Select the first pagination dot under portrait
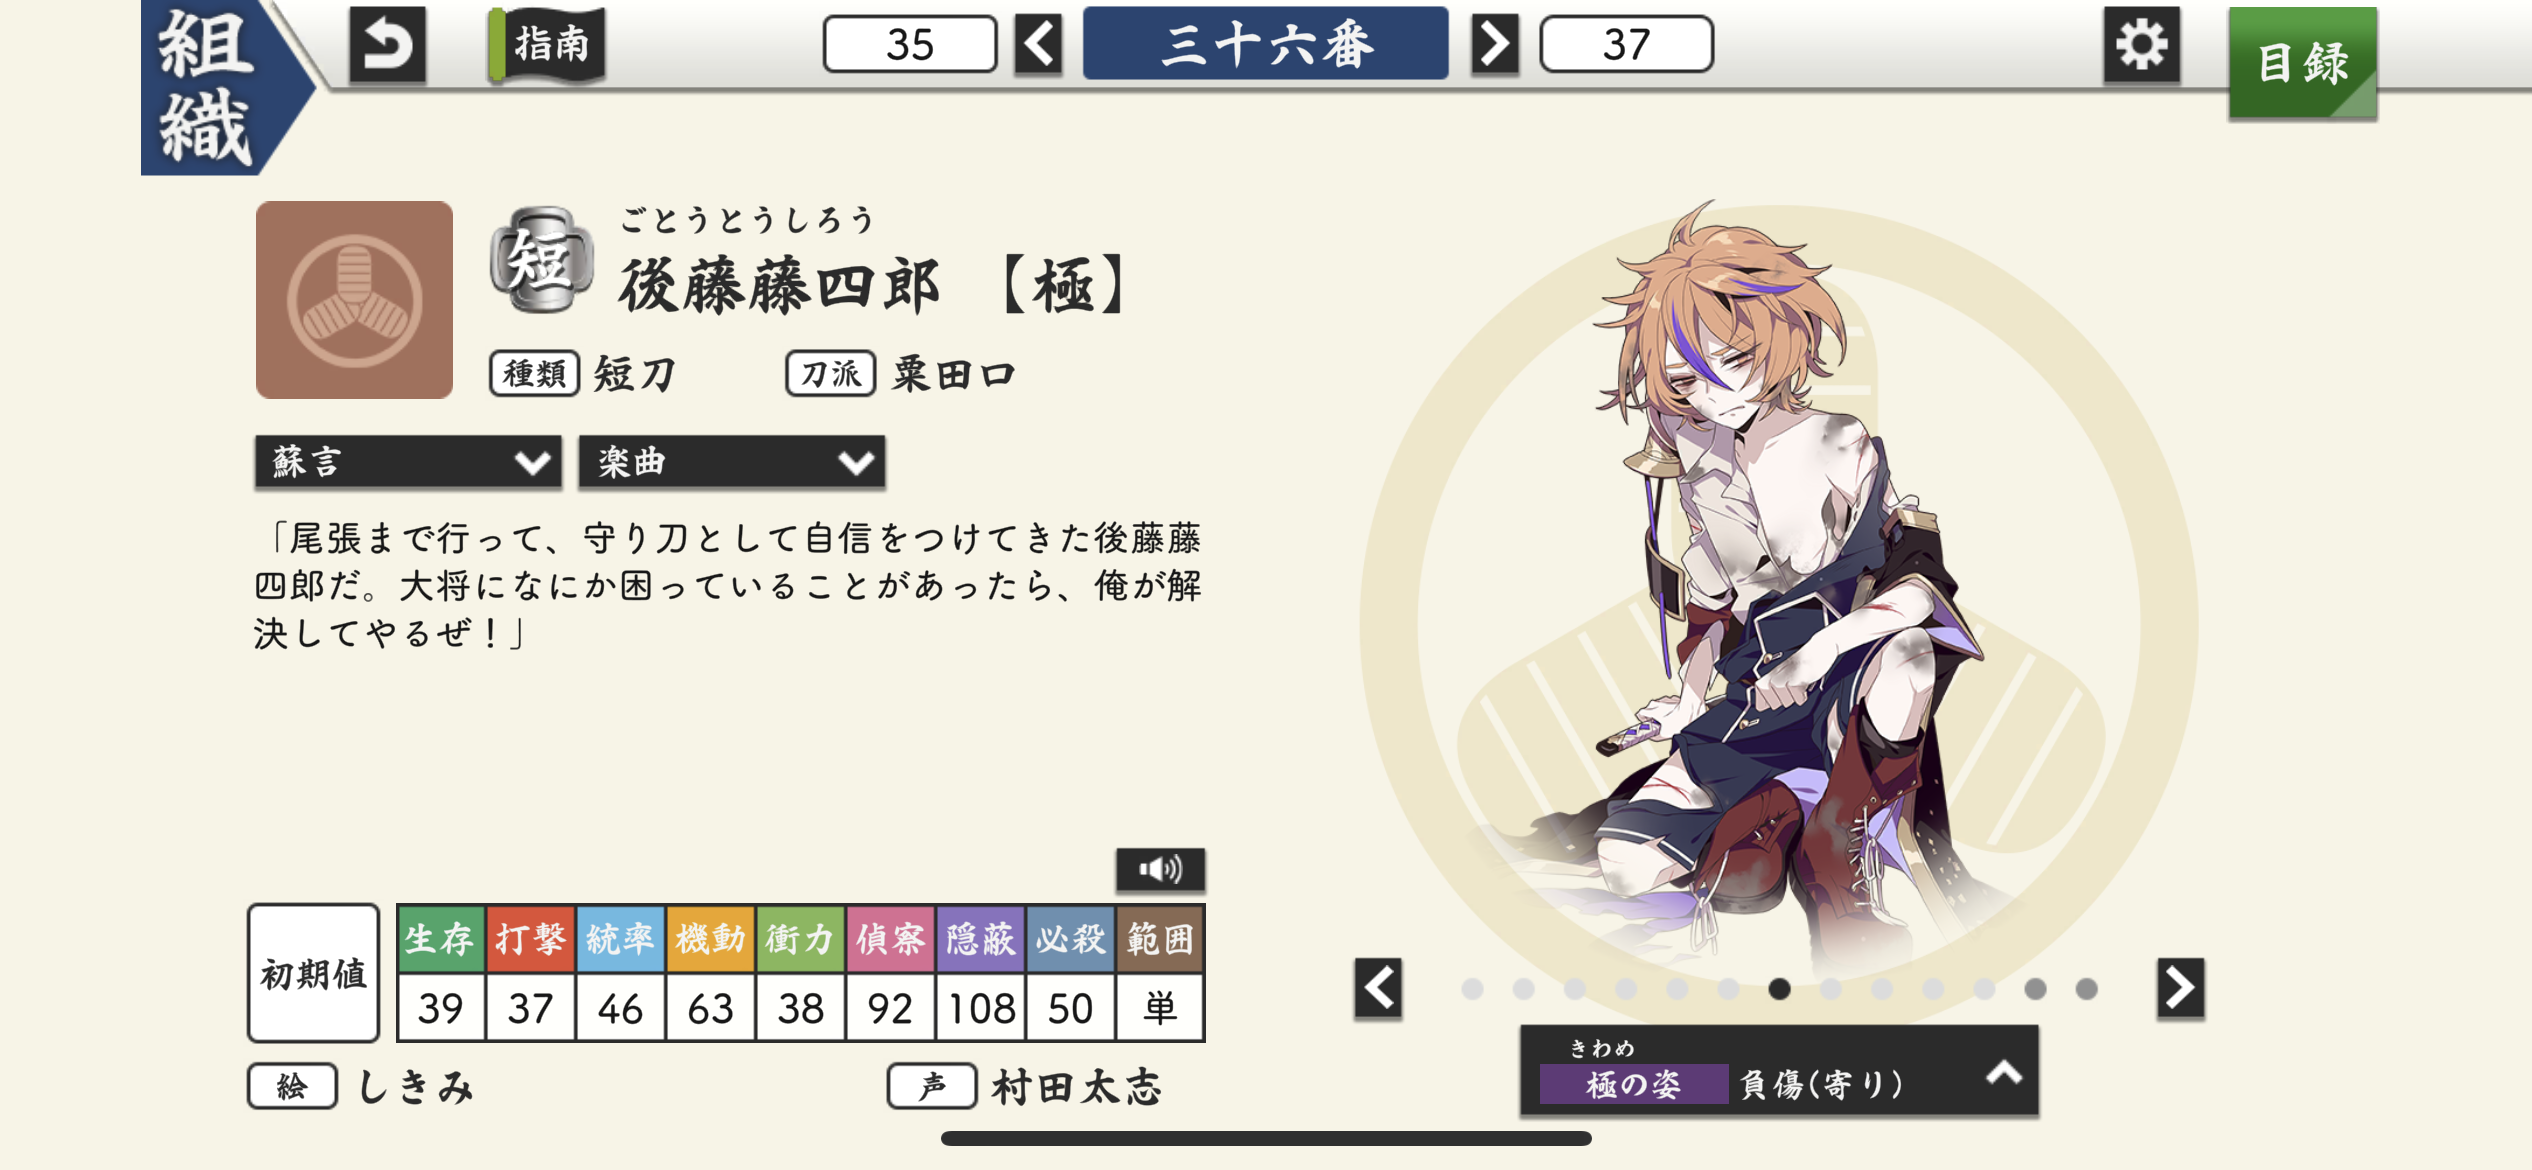 pyautogui.click(x=1472, y=989)
